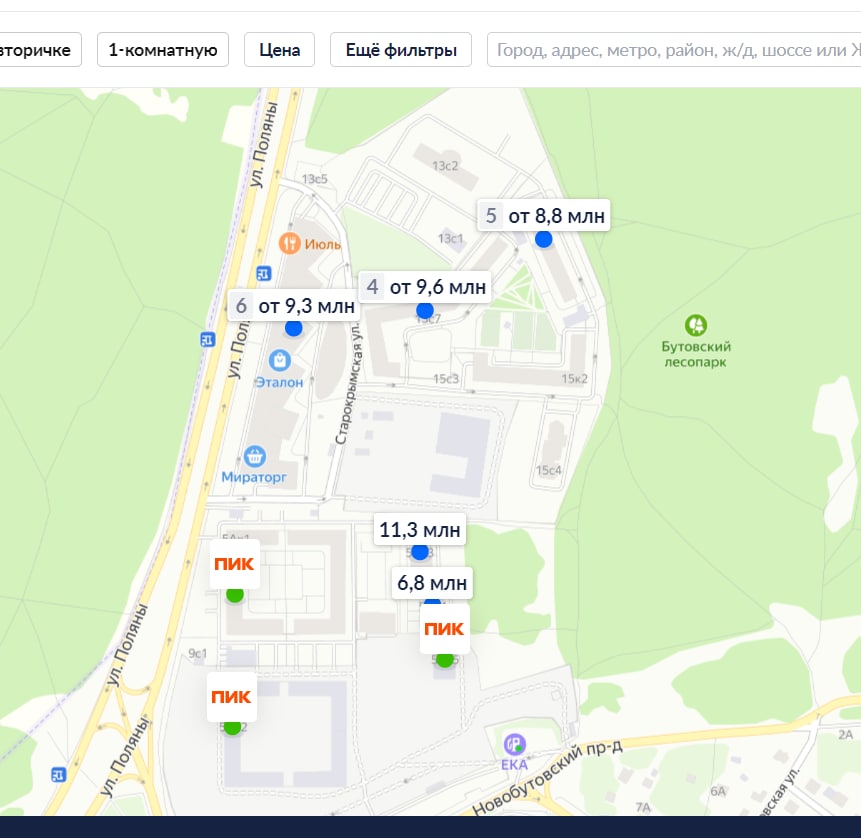Click the Бутовский лесопарк label

click(696, 354)
